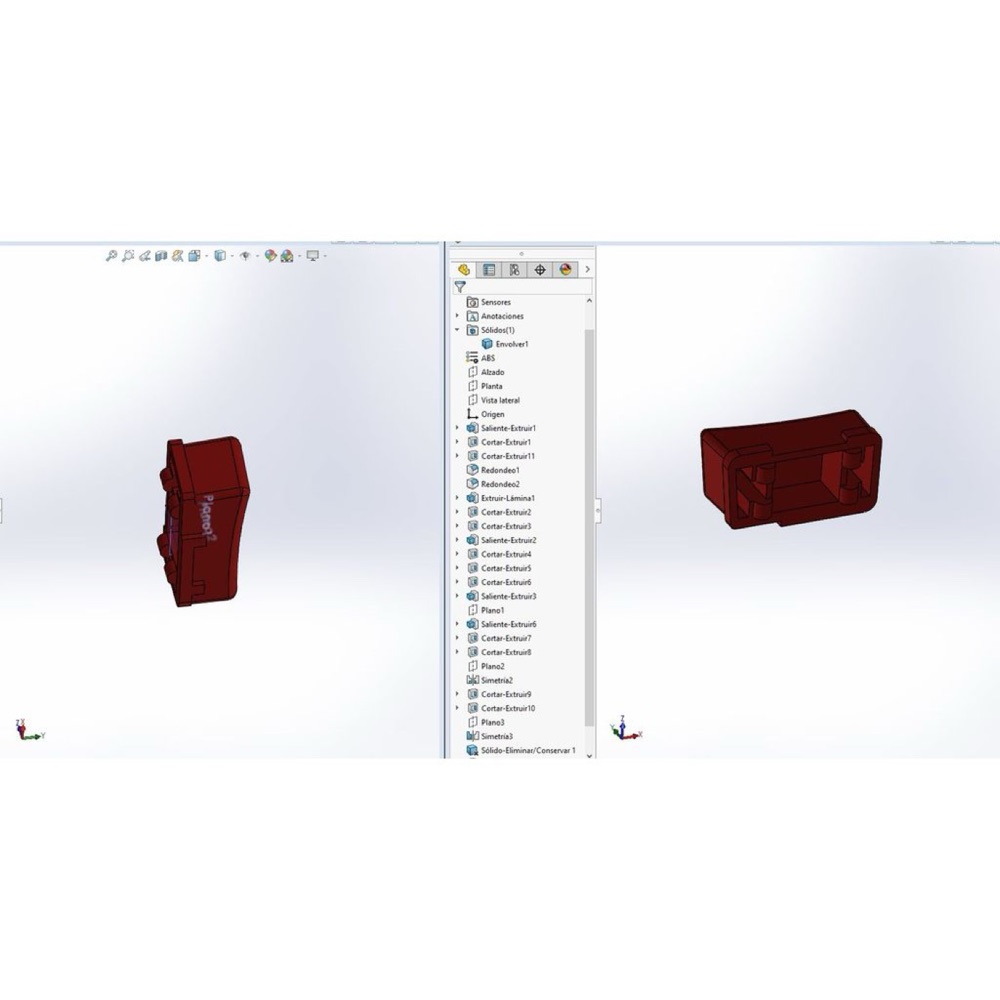Click the Hide/Show Items eye icon
Image resolution: width=1000 pixels, height=1000 pixels.
(245, 256)
